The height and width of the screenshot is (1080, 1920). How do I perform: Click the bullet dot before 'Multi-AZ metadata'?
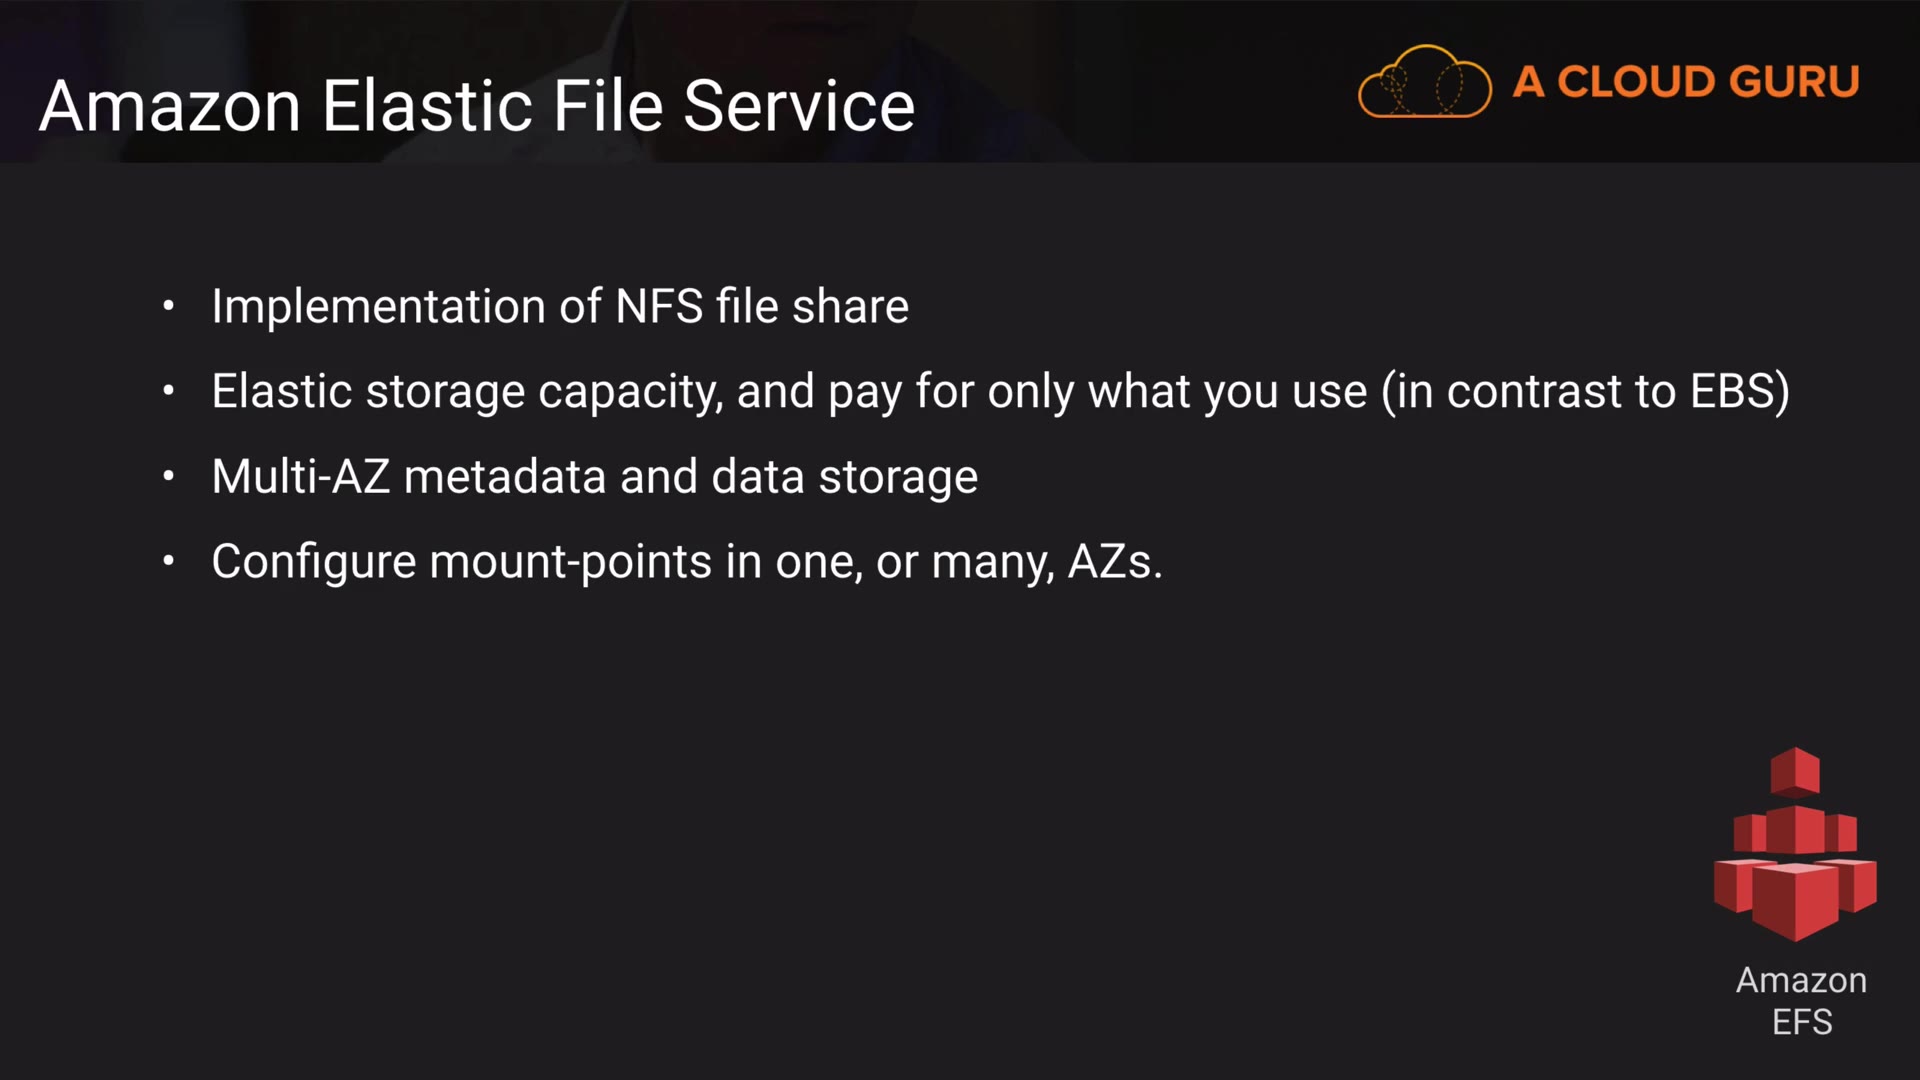point(168,476)
